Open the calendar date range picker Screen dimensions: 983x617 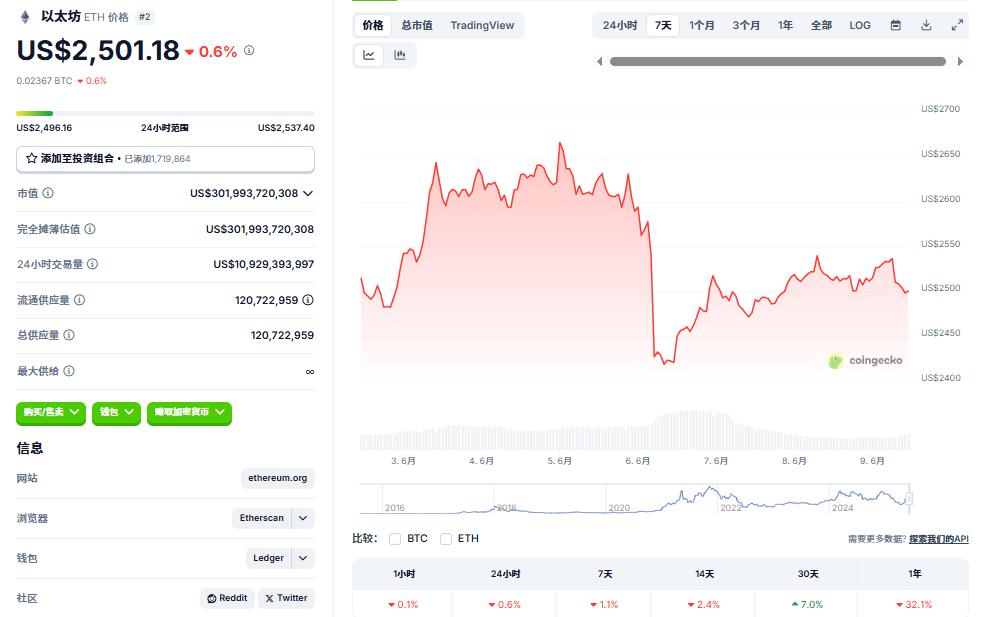point(896,25)
